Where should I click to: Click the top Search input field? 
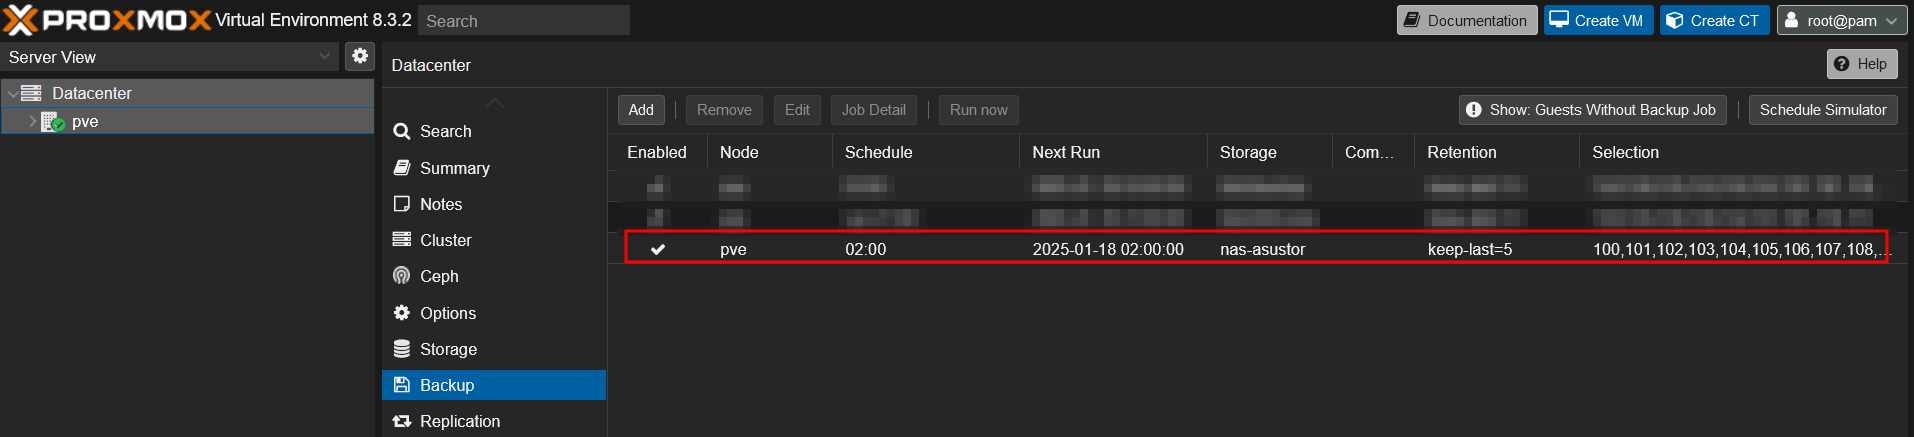coord(524,21)
